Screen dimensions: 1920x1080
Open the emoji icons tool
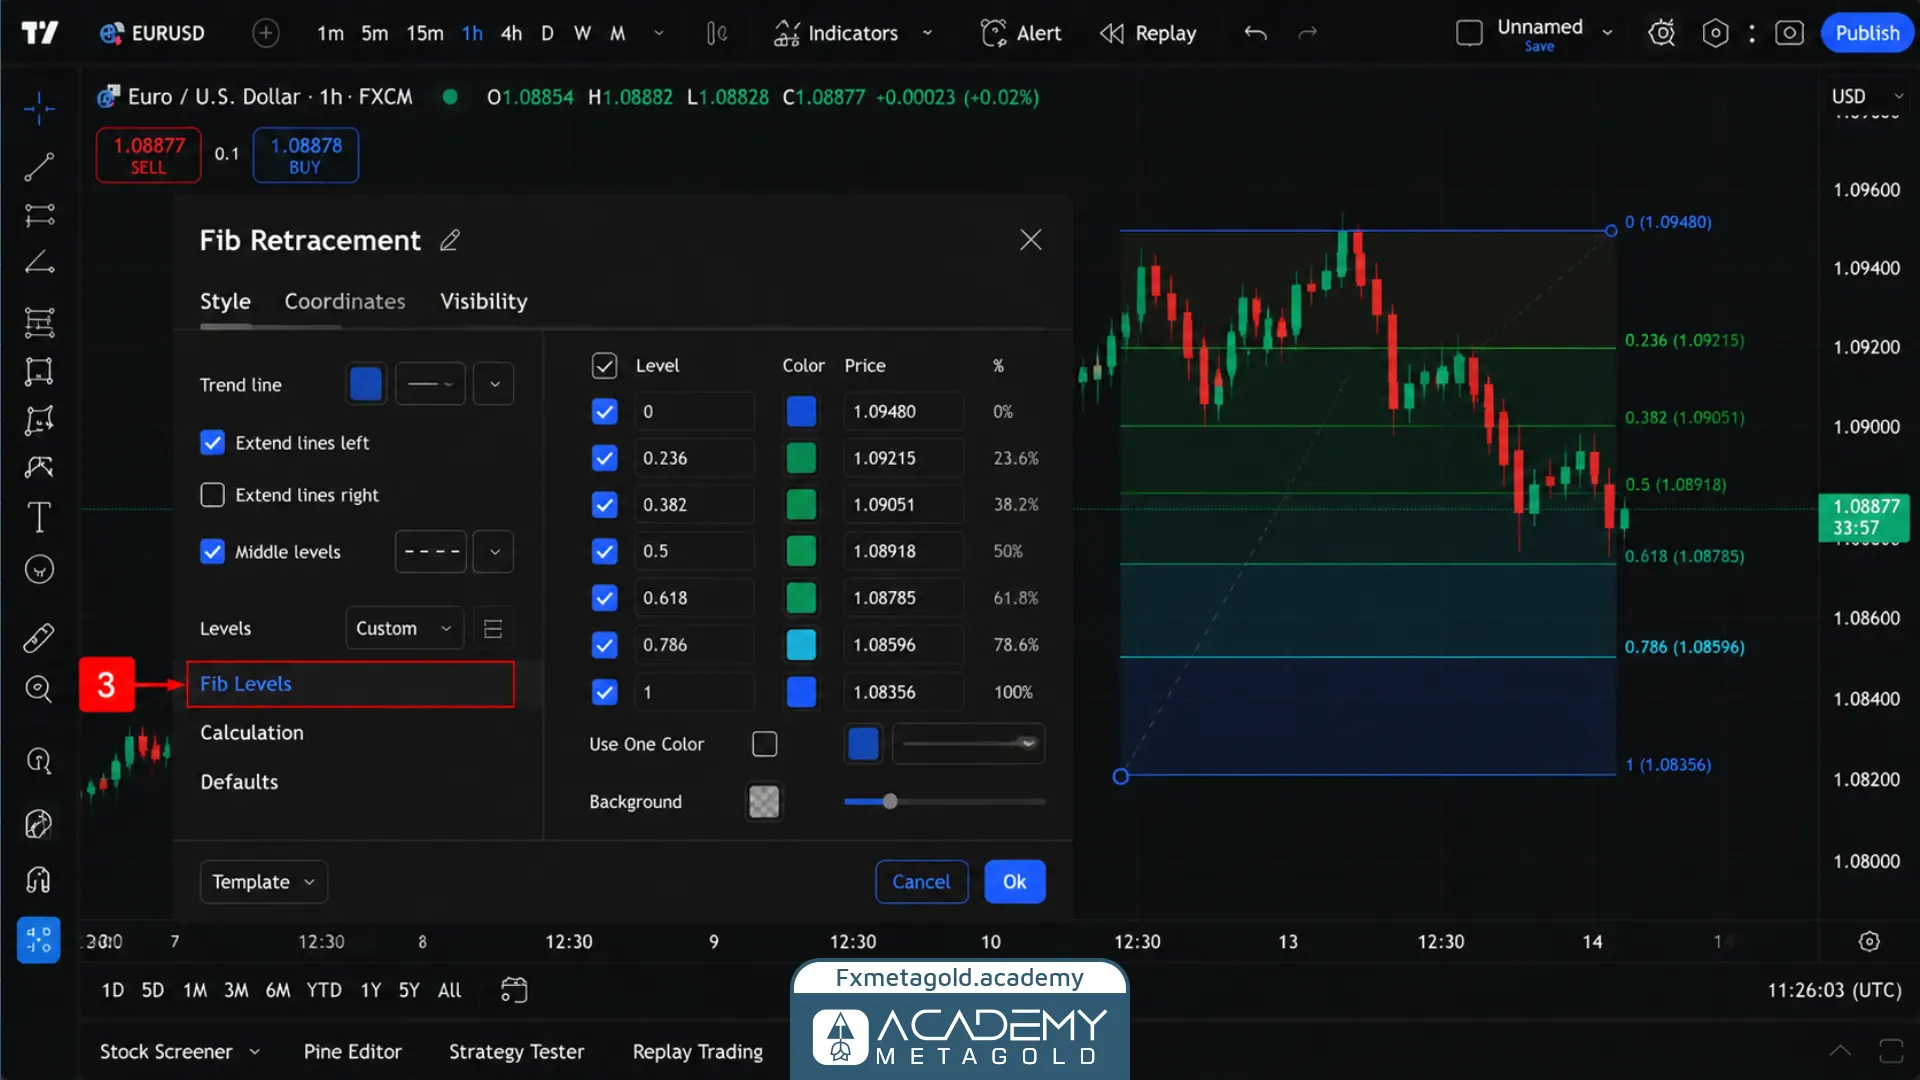(39, 570)
